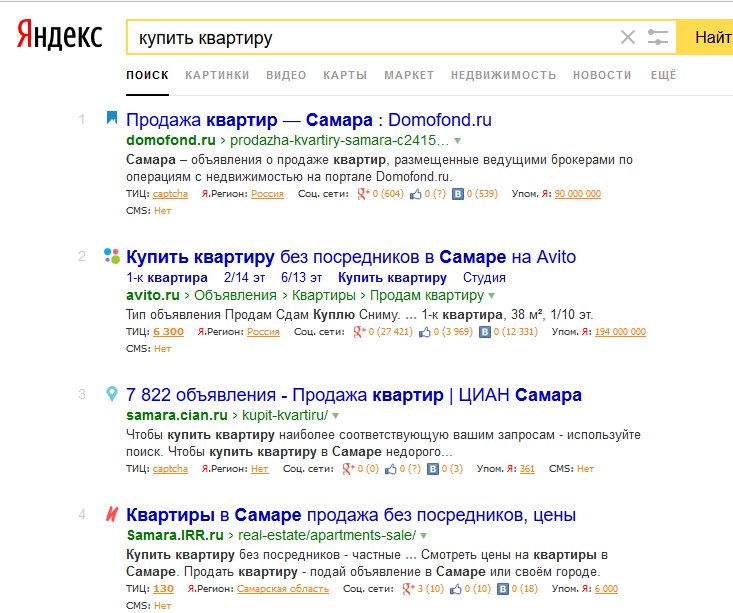Expand the avito.ru breadcrumb dropdown arrow
Image resolution: width=733 pixels, height=613 pixels.
click(x=491, y=296)
